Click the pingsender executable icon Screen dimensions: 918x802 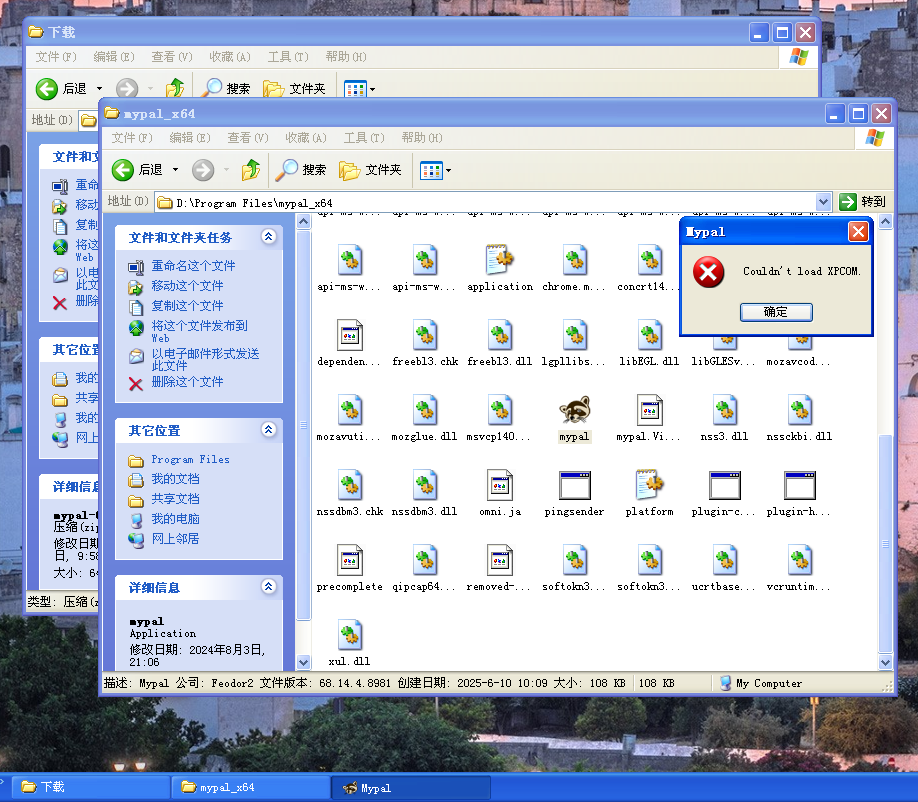(574, 486)
